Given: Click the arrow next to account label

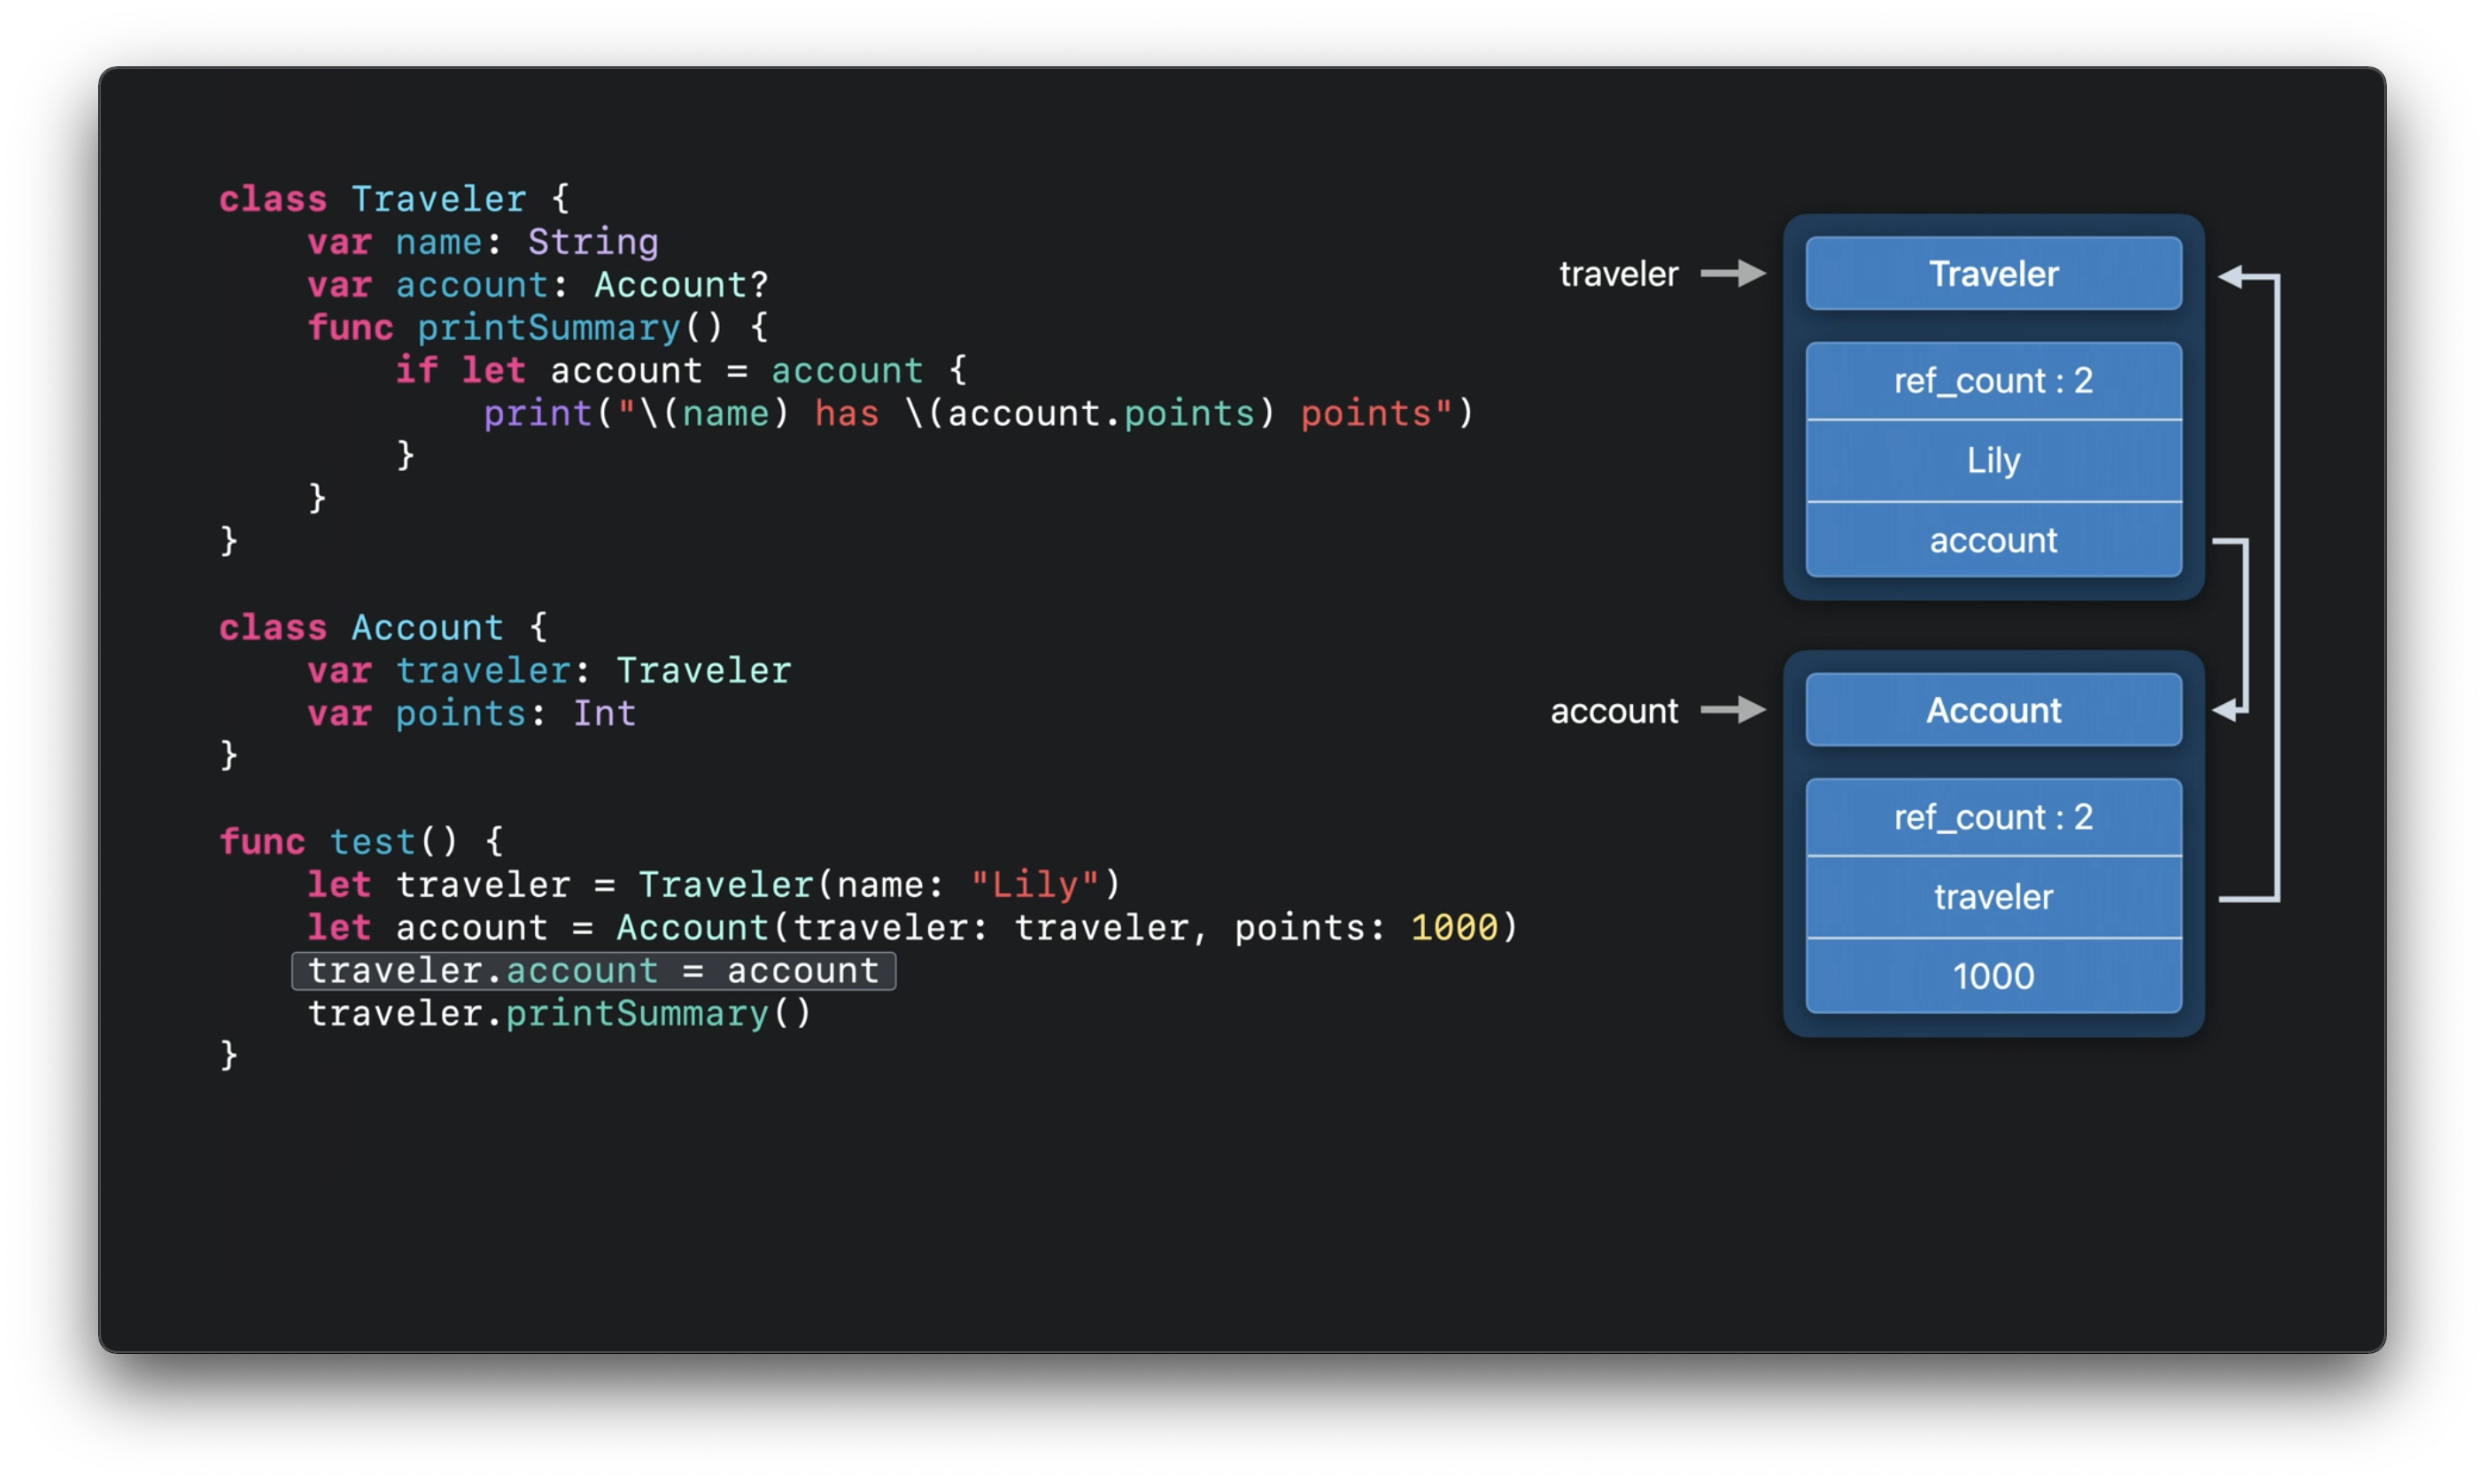Looking at the screenshot, I should 1733,710.
